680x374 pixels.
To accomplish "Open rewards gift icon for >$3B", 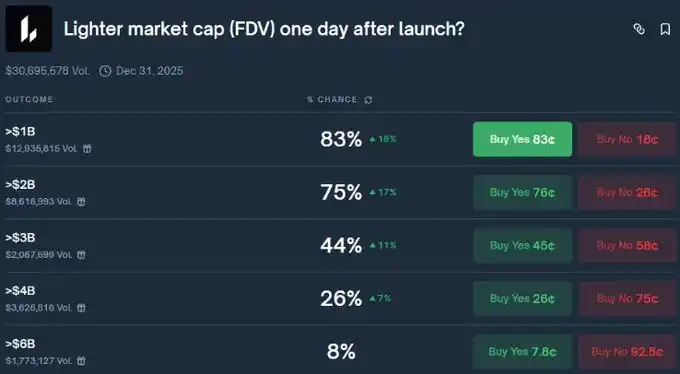I will tap(81, 255).
